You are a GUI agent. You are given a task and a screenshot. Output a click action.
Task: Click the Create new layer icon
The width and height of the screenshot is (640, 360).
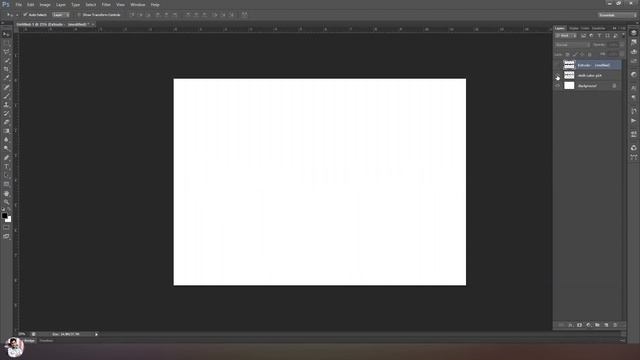pyautogui.click(x=606, y=325)
